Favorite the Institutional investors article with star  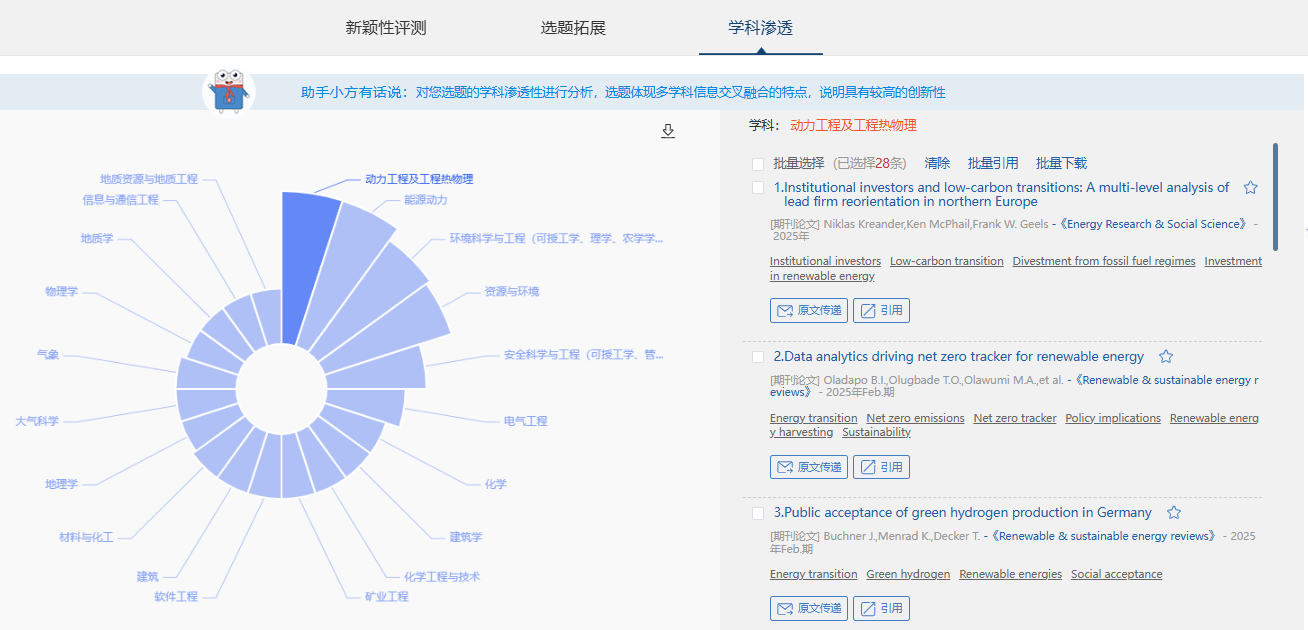pyautogui.click(x=1250, y=188)
